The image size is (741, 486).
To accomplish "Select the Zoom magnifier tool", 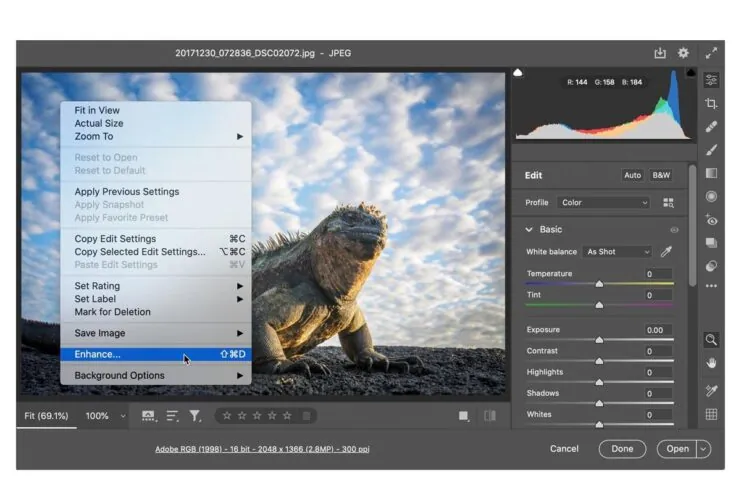I will click(x=711, y=340).
